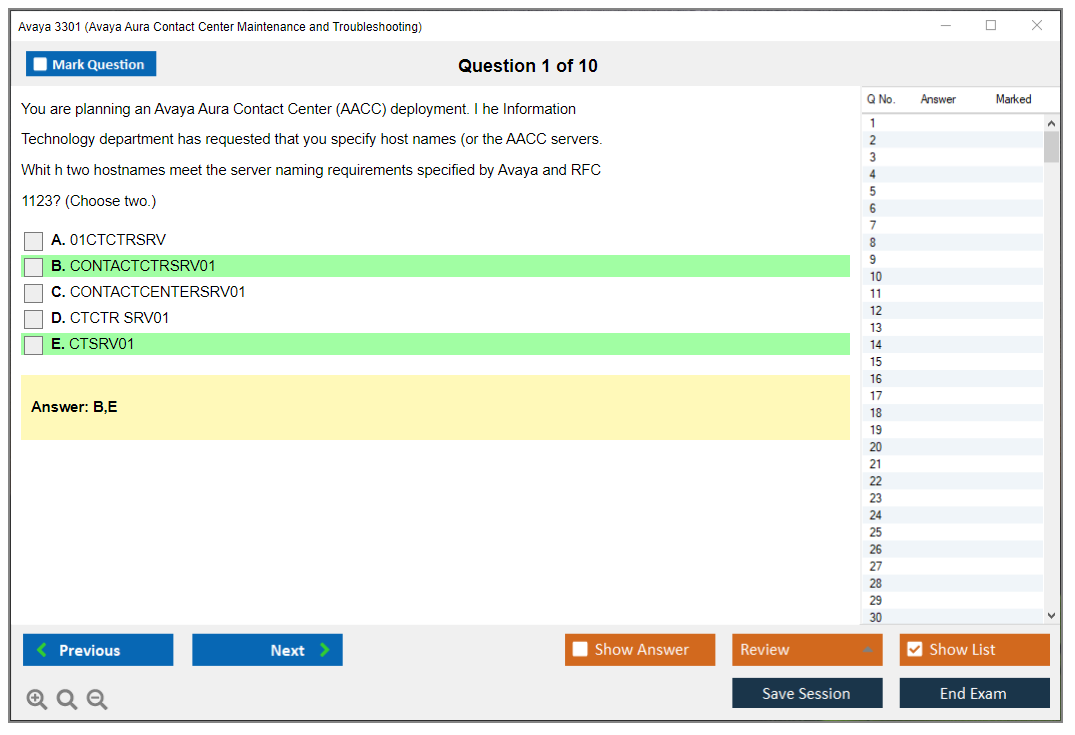1075x735 pixels.
Task: Jump to question 12 in list
Action: click(x=876, y=310)
